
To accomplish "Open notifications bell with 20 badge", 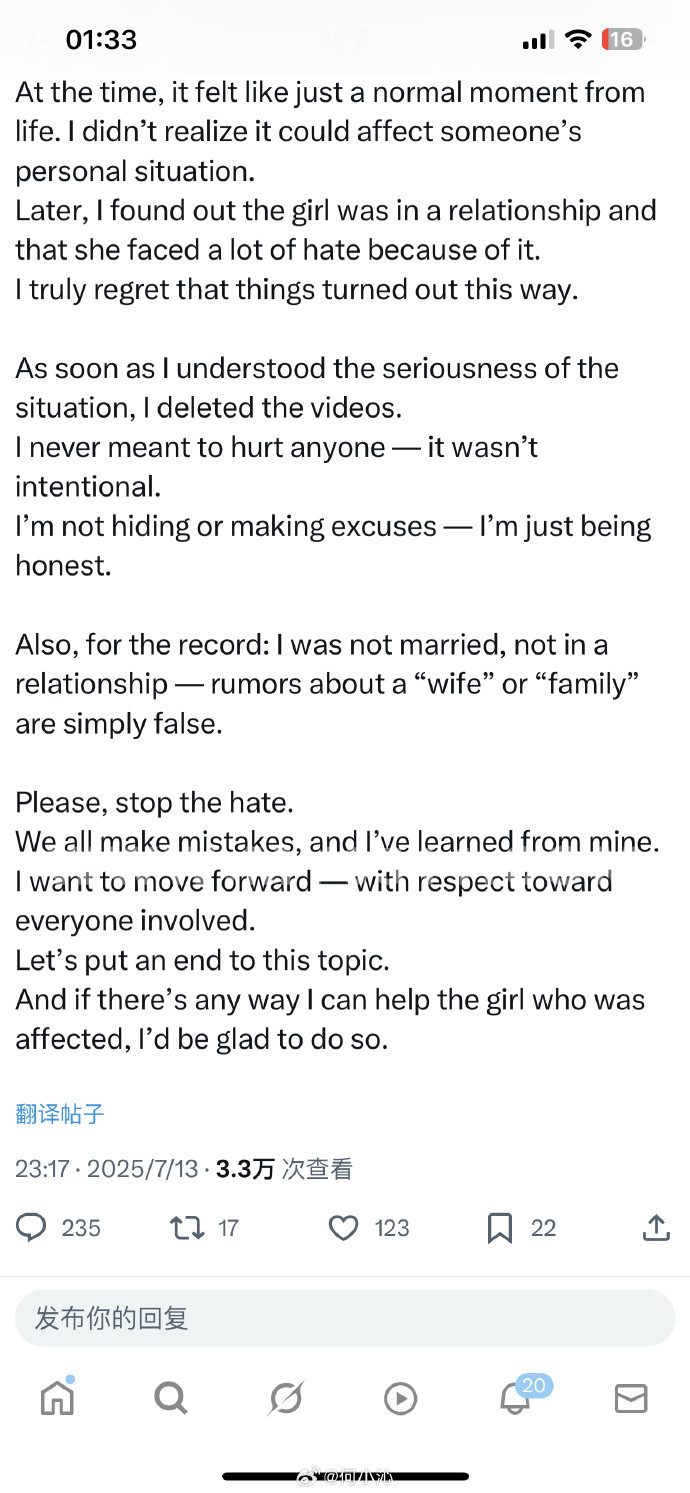I will coord(516,1398).
